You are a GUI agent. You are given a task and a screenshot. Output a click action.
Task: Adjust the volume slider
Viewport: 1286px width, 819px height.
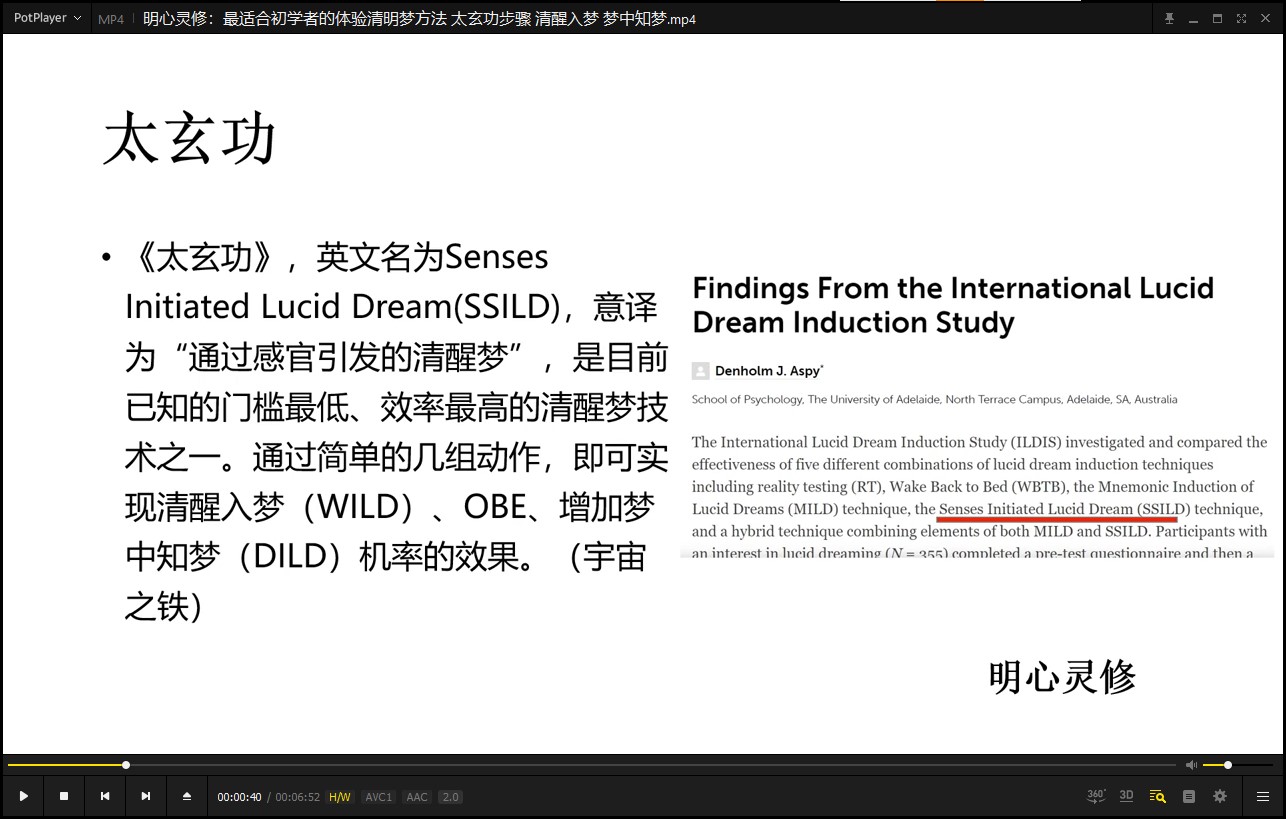1240,765
